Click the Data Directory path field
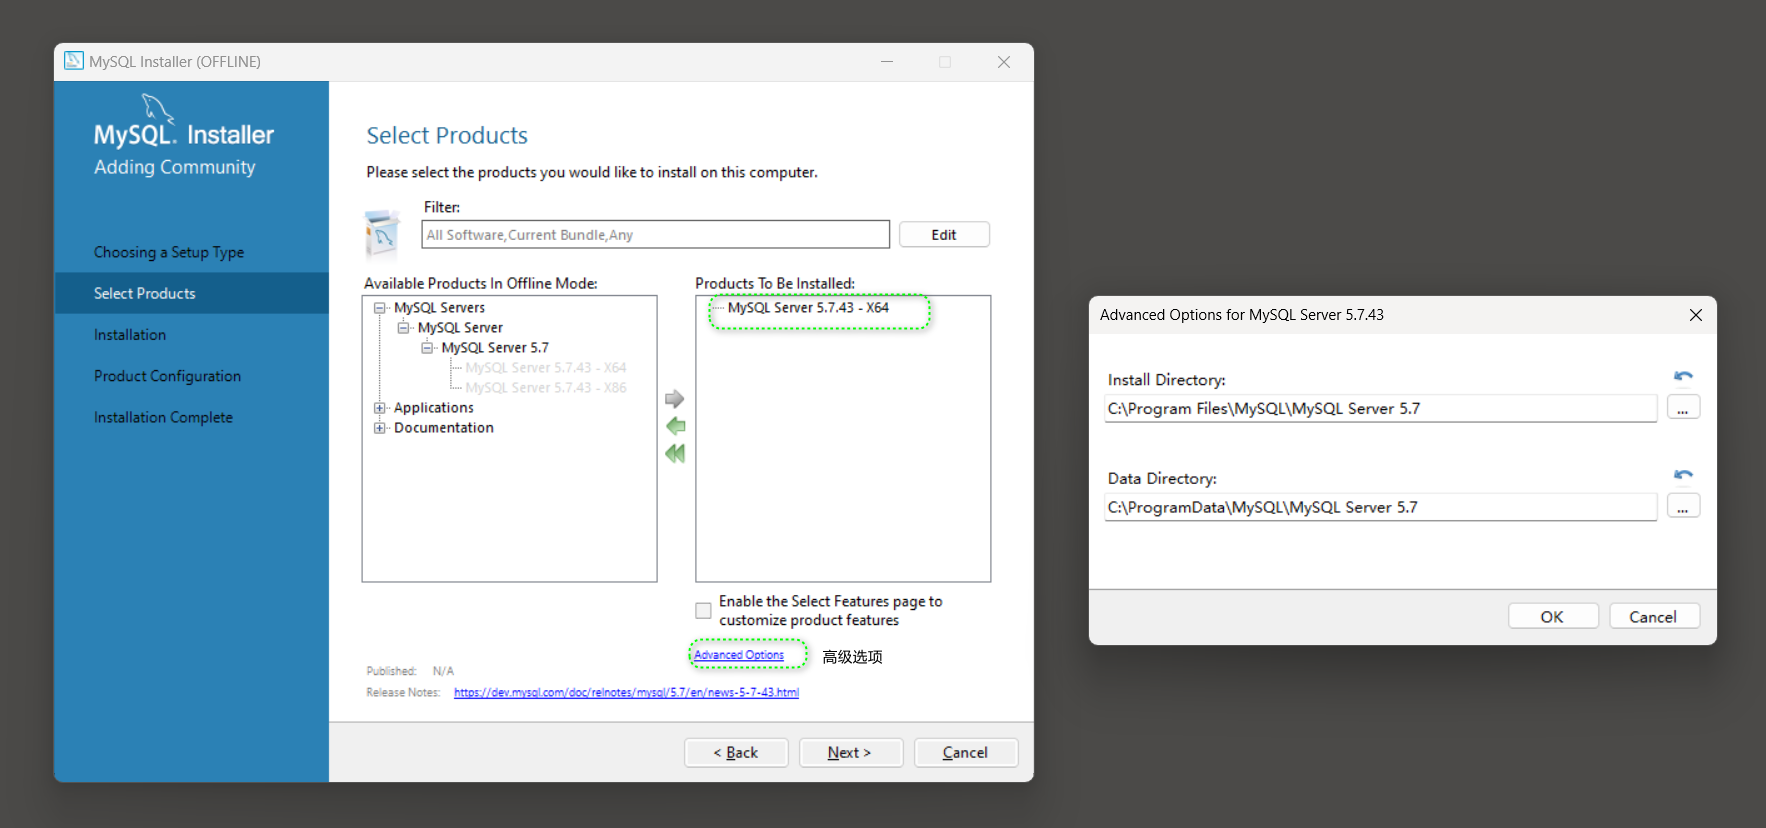The image size is (1766, 828). coord(1381,507)
